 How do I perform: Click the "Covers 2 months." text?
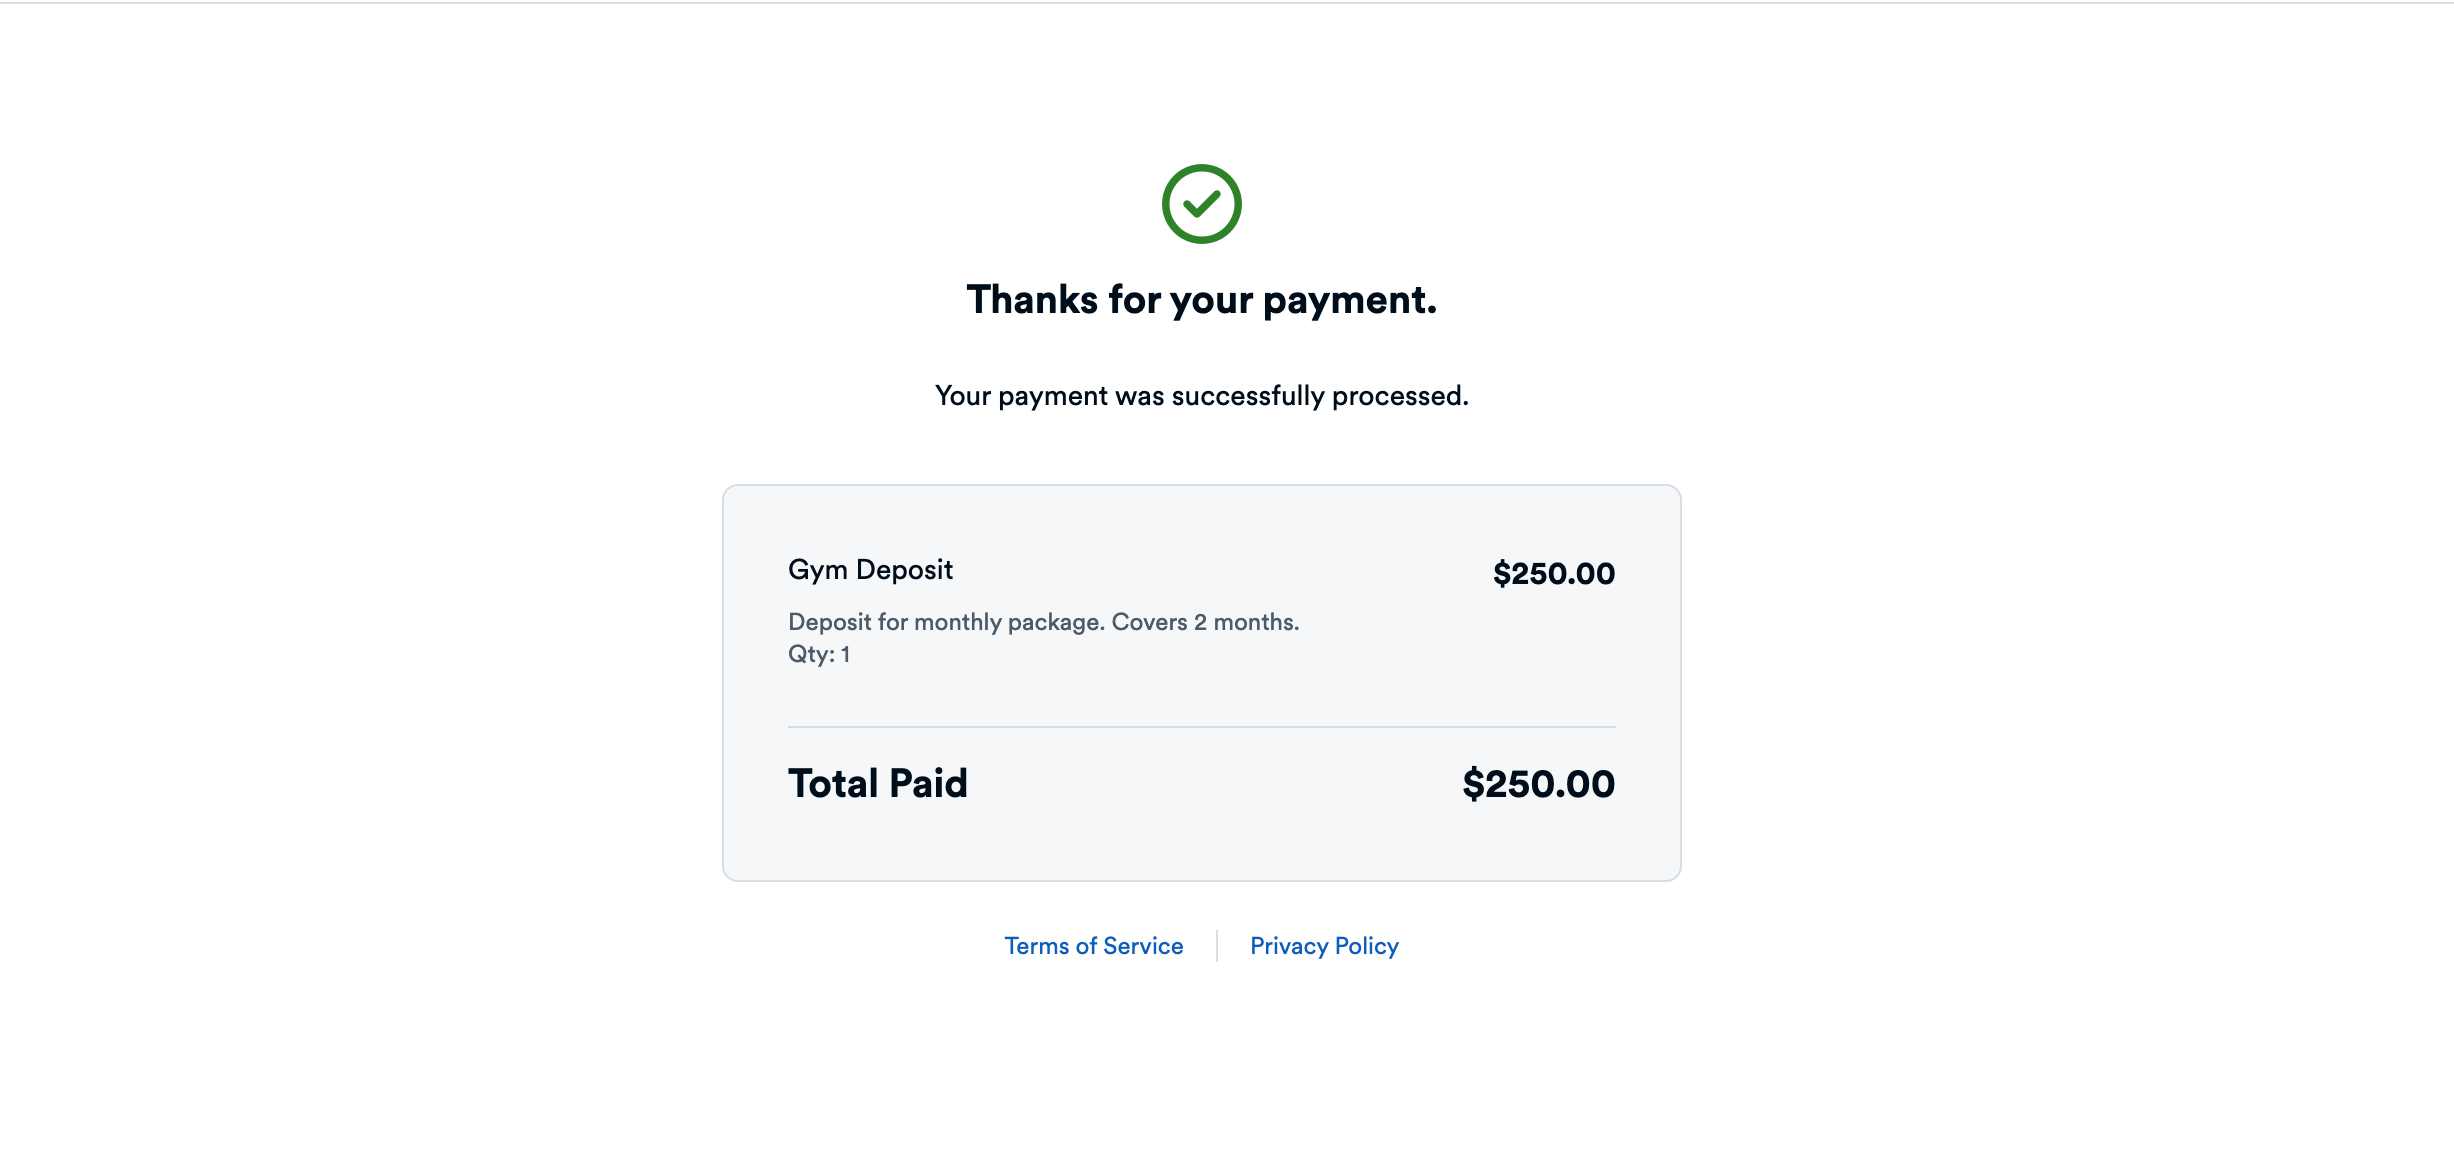point(1205,622)
